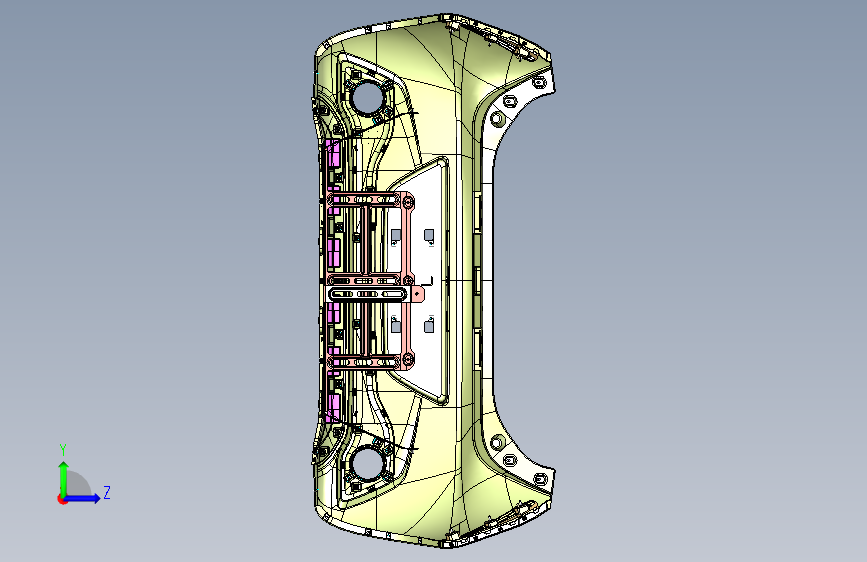
Task: Select the outermost mounting hole on the upper flange
Action: click(539, 82)
